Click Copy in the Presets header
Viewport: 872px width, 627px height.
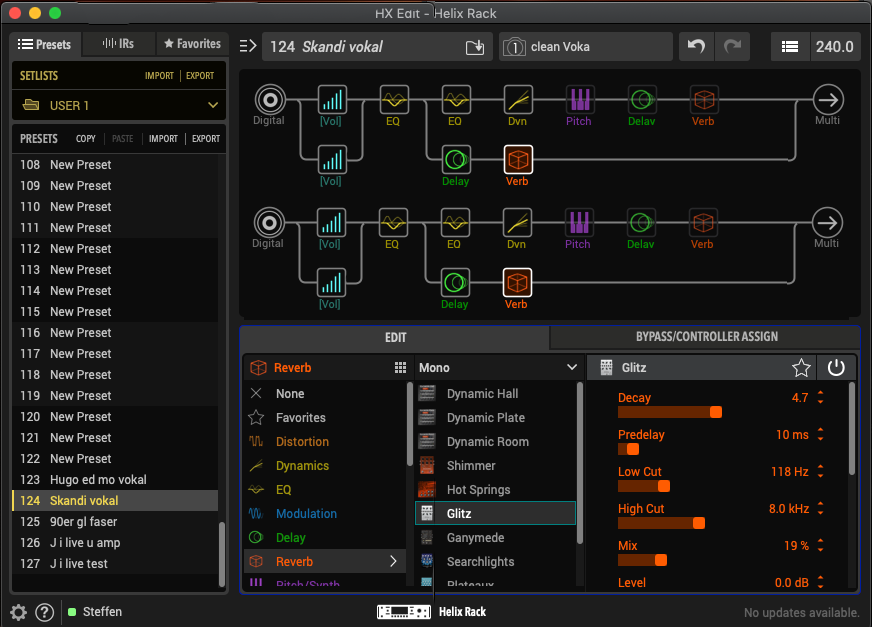tap(86, 139)
